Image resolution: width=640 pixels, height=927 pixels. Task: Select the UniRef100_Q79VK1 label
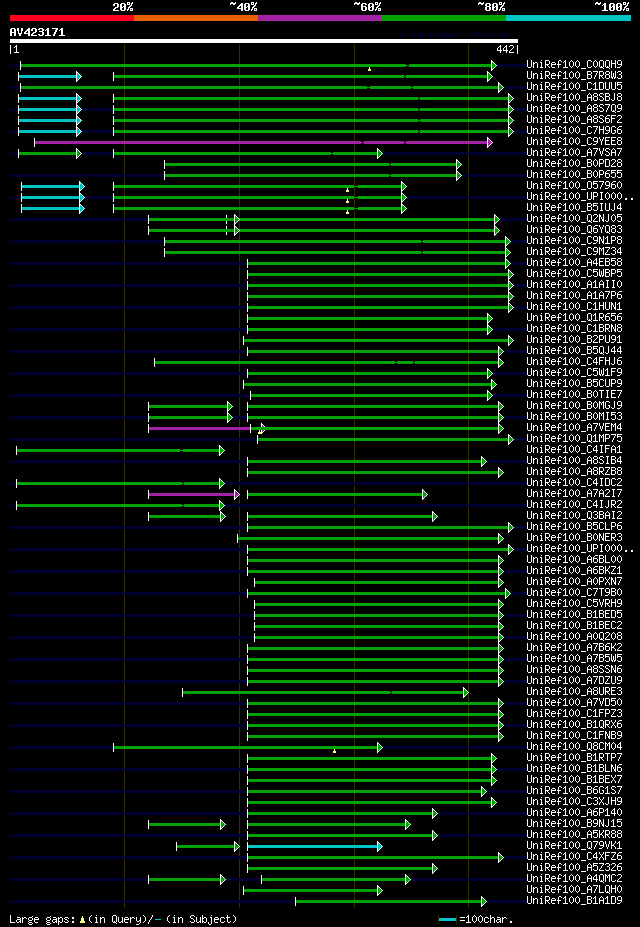click(x=574, y=848)
